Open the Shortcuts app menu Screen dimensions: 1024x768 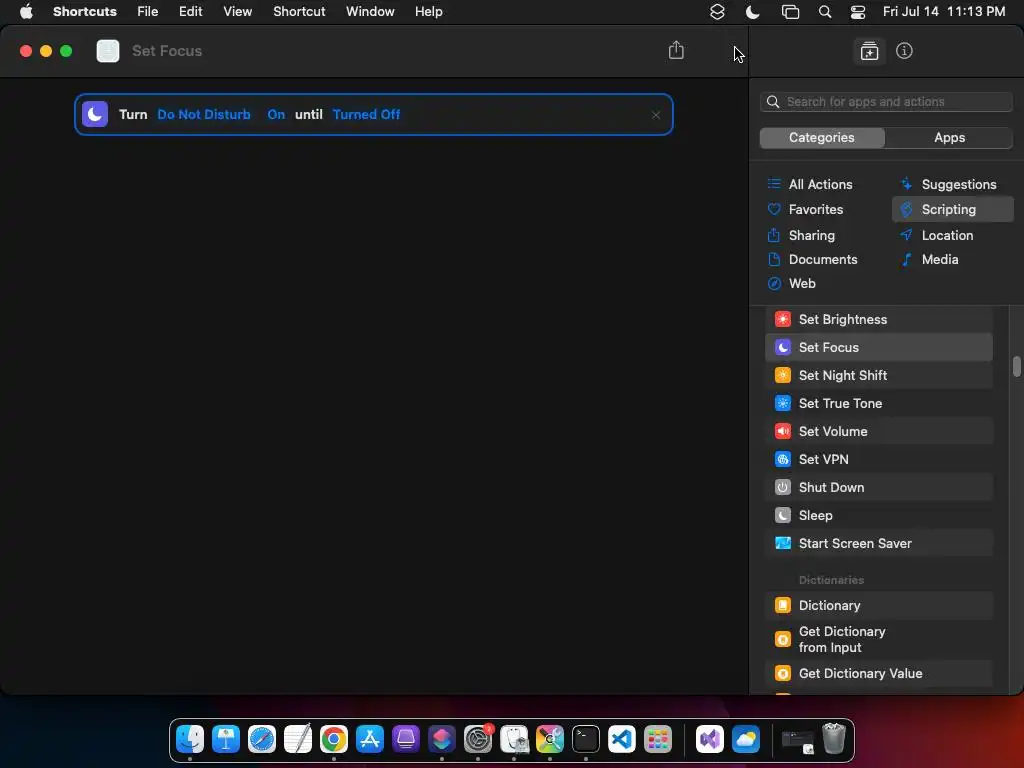tap(85, 12)
